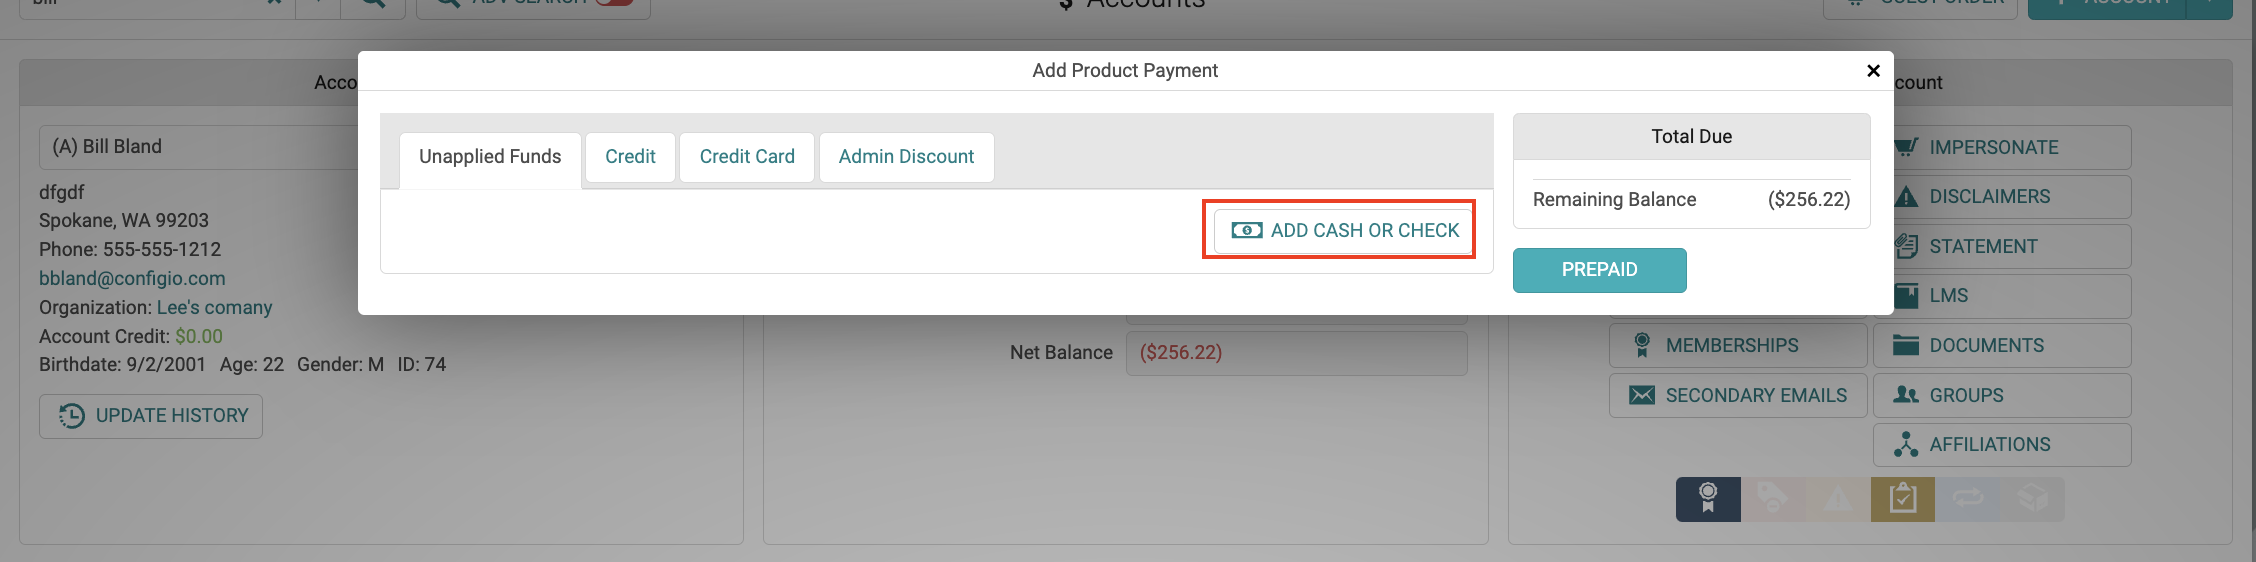Open the bbland@configio.com email link
Viewport: 2256px width, 562px height.
tap(132, 278)
